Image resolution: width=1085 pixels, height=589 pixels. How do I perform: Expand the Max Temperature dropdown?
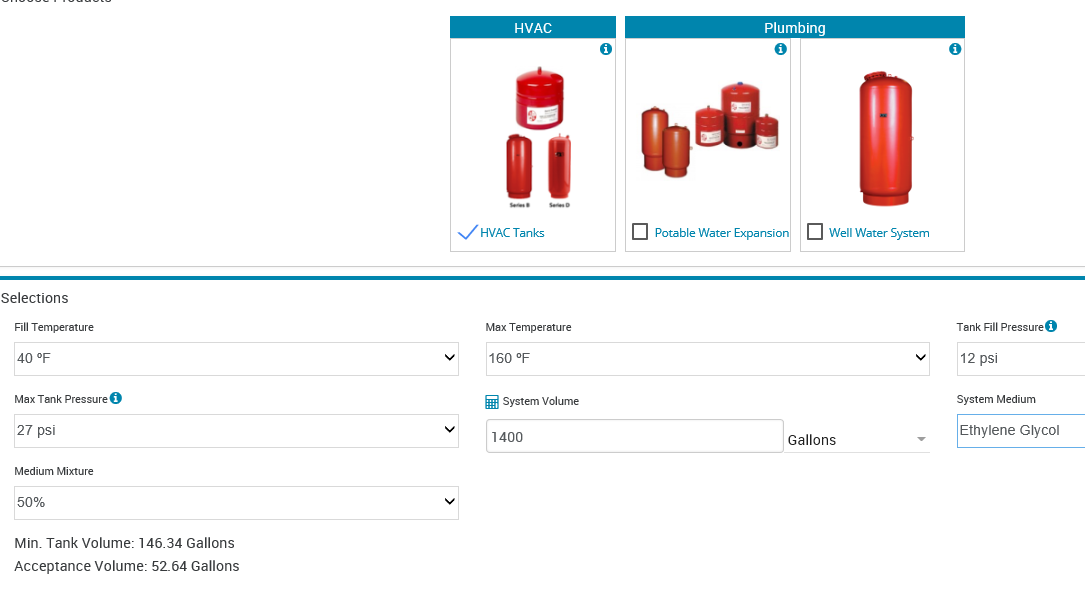click(707, 359)
